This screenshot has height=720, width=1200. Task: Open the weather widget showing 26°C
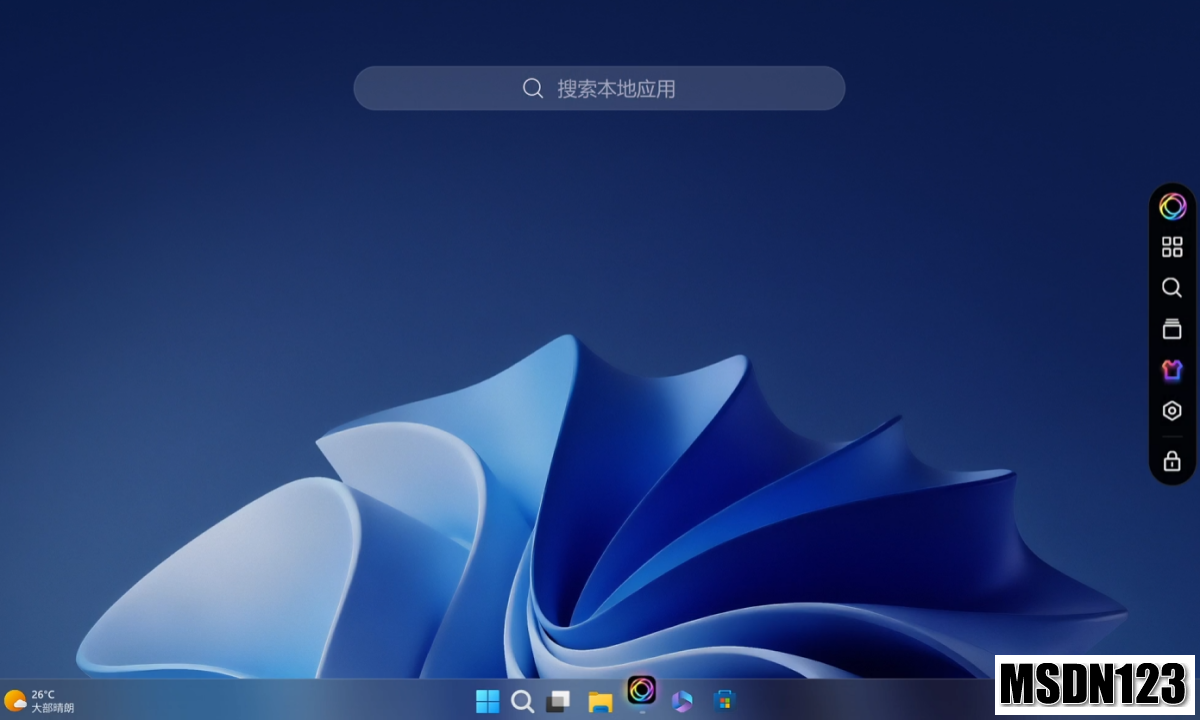tap(40, 701)
